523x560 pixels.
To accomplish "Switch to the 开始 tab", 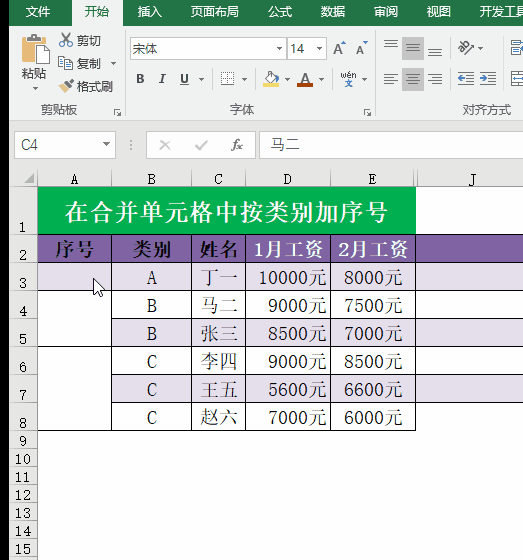I will coord(97,12).
